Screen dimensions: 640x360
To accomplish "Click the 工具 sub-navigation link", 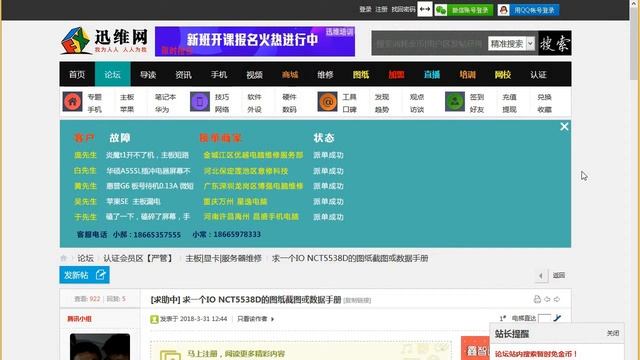I will [349, 97].
